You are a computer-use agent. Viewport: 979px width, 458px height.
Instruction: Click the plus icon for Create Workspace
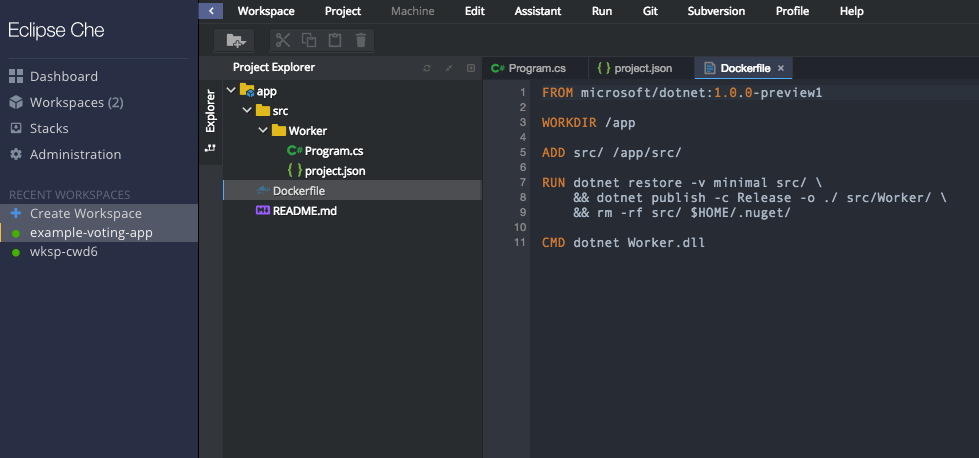pyautogui.click(x=16, y=213)
